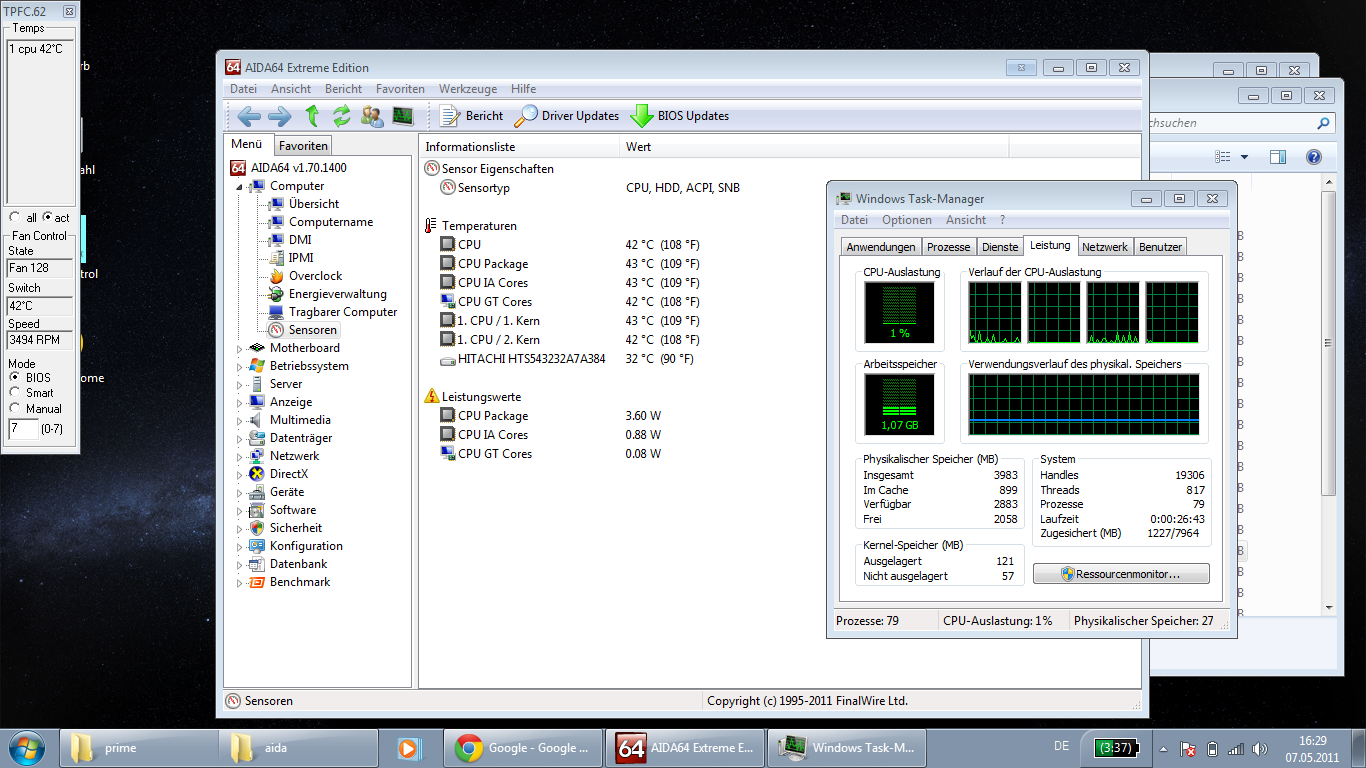Expand the Datenträger tree node
This screenshot has width=1366, height=768.
tap(240, 438)
